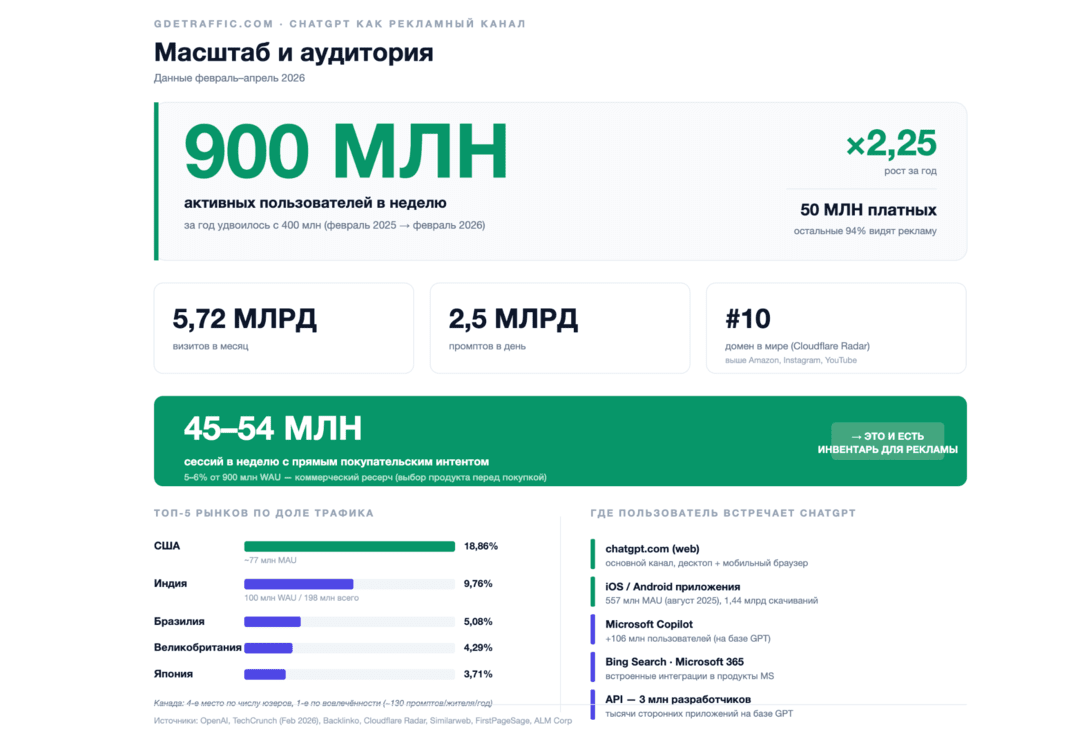Click the "3,71%" value
Screen dimensions: 1080x742
pyautogui.click(x=478, y=674)
